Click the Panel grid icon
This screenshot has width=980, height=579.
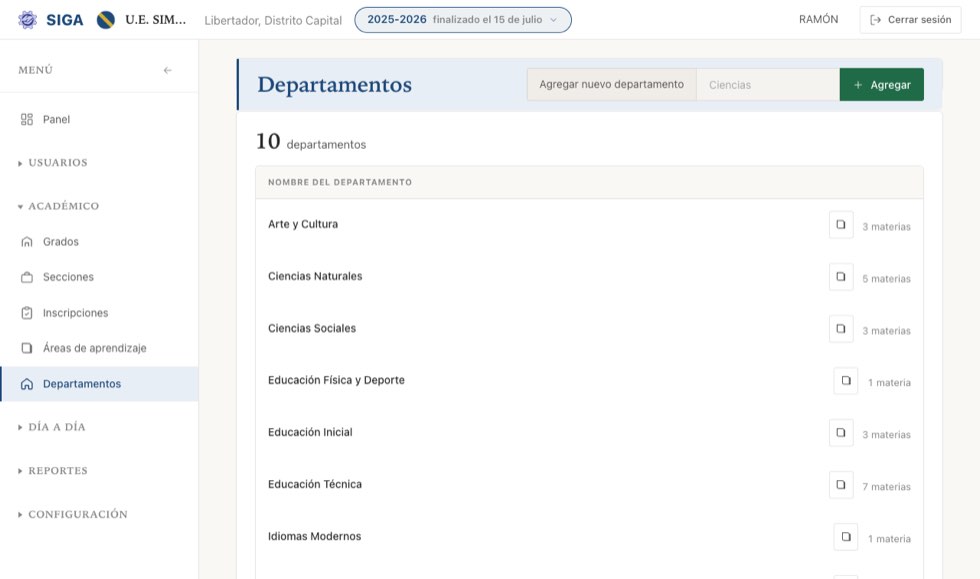tap(27, 119)
